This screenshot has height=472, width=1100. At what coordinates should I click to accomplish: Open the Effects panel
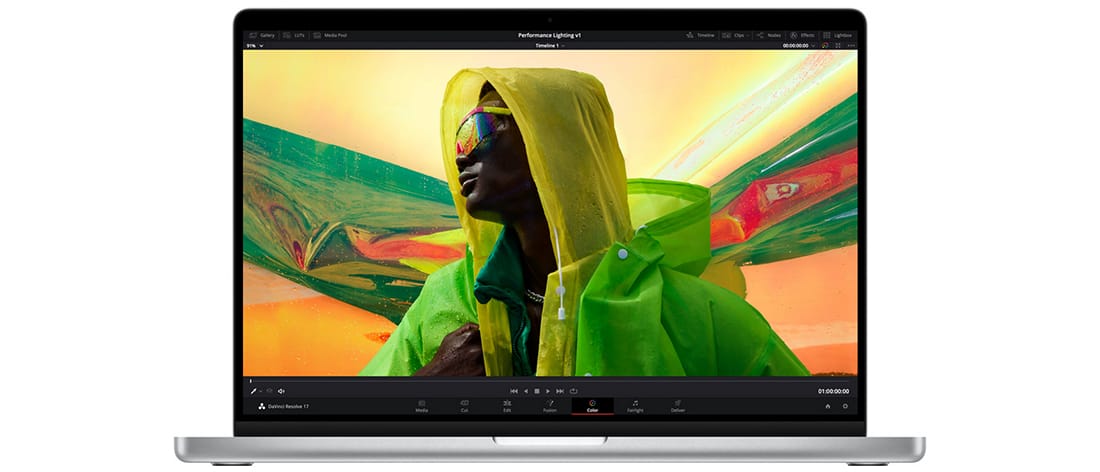[x=803, y=35]
